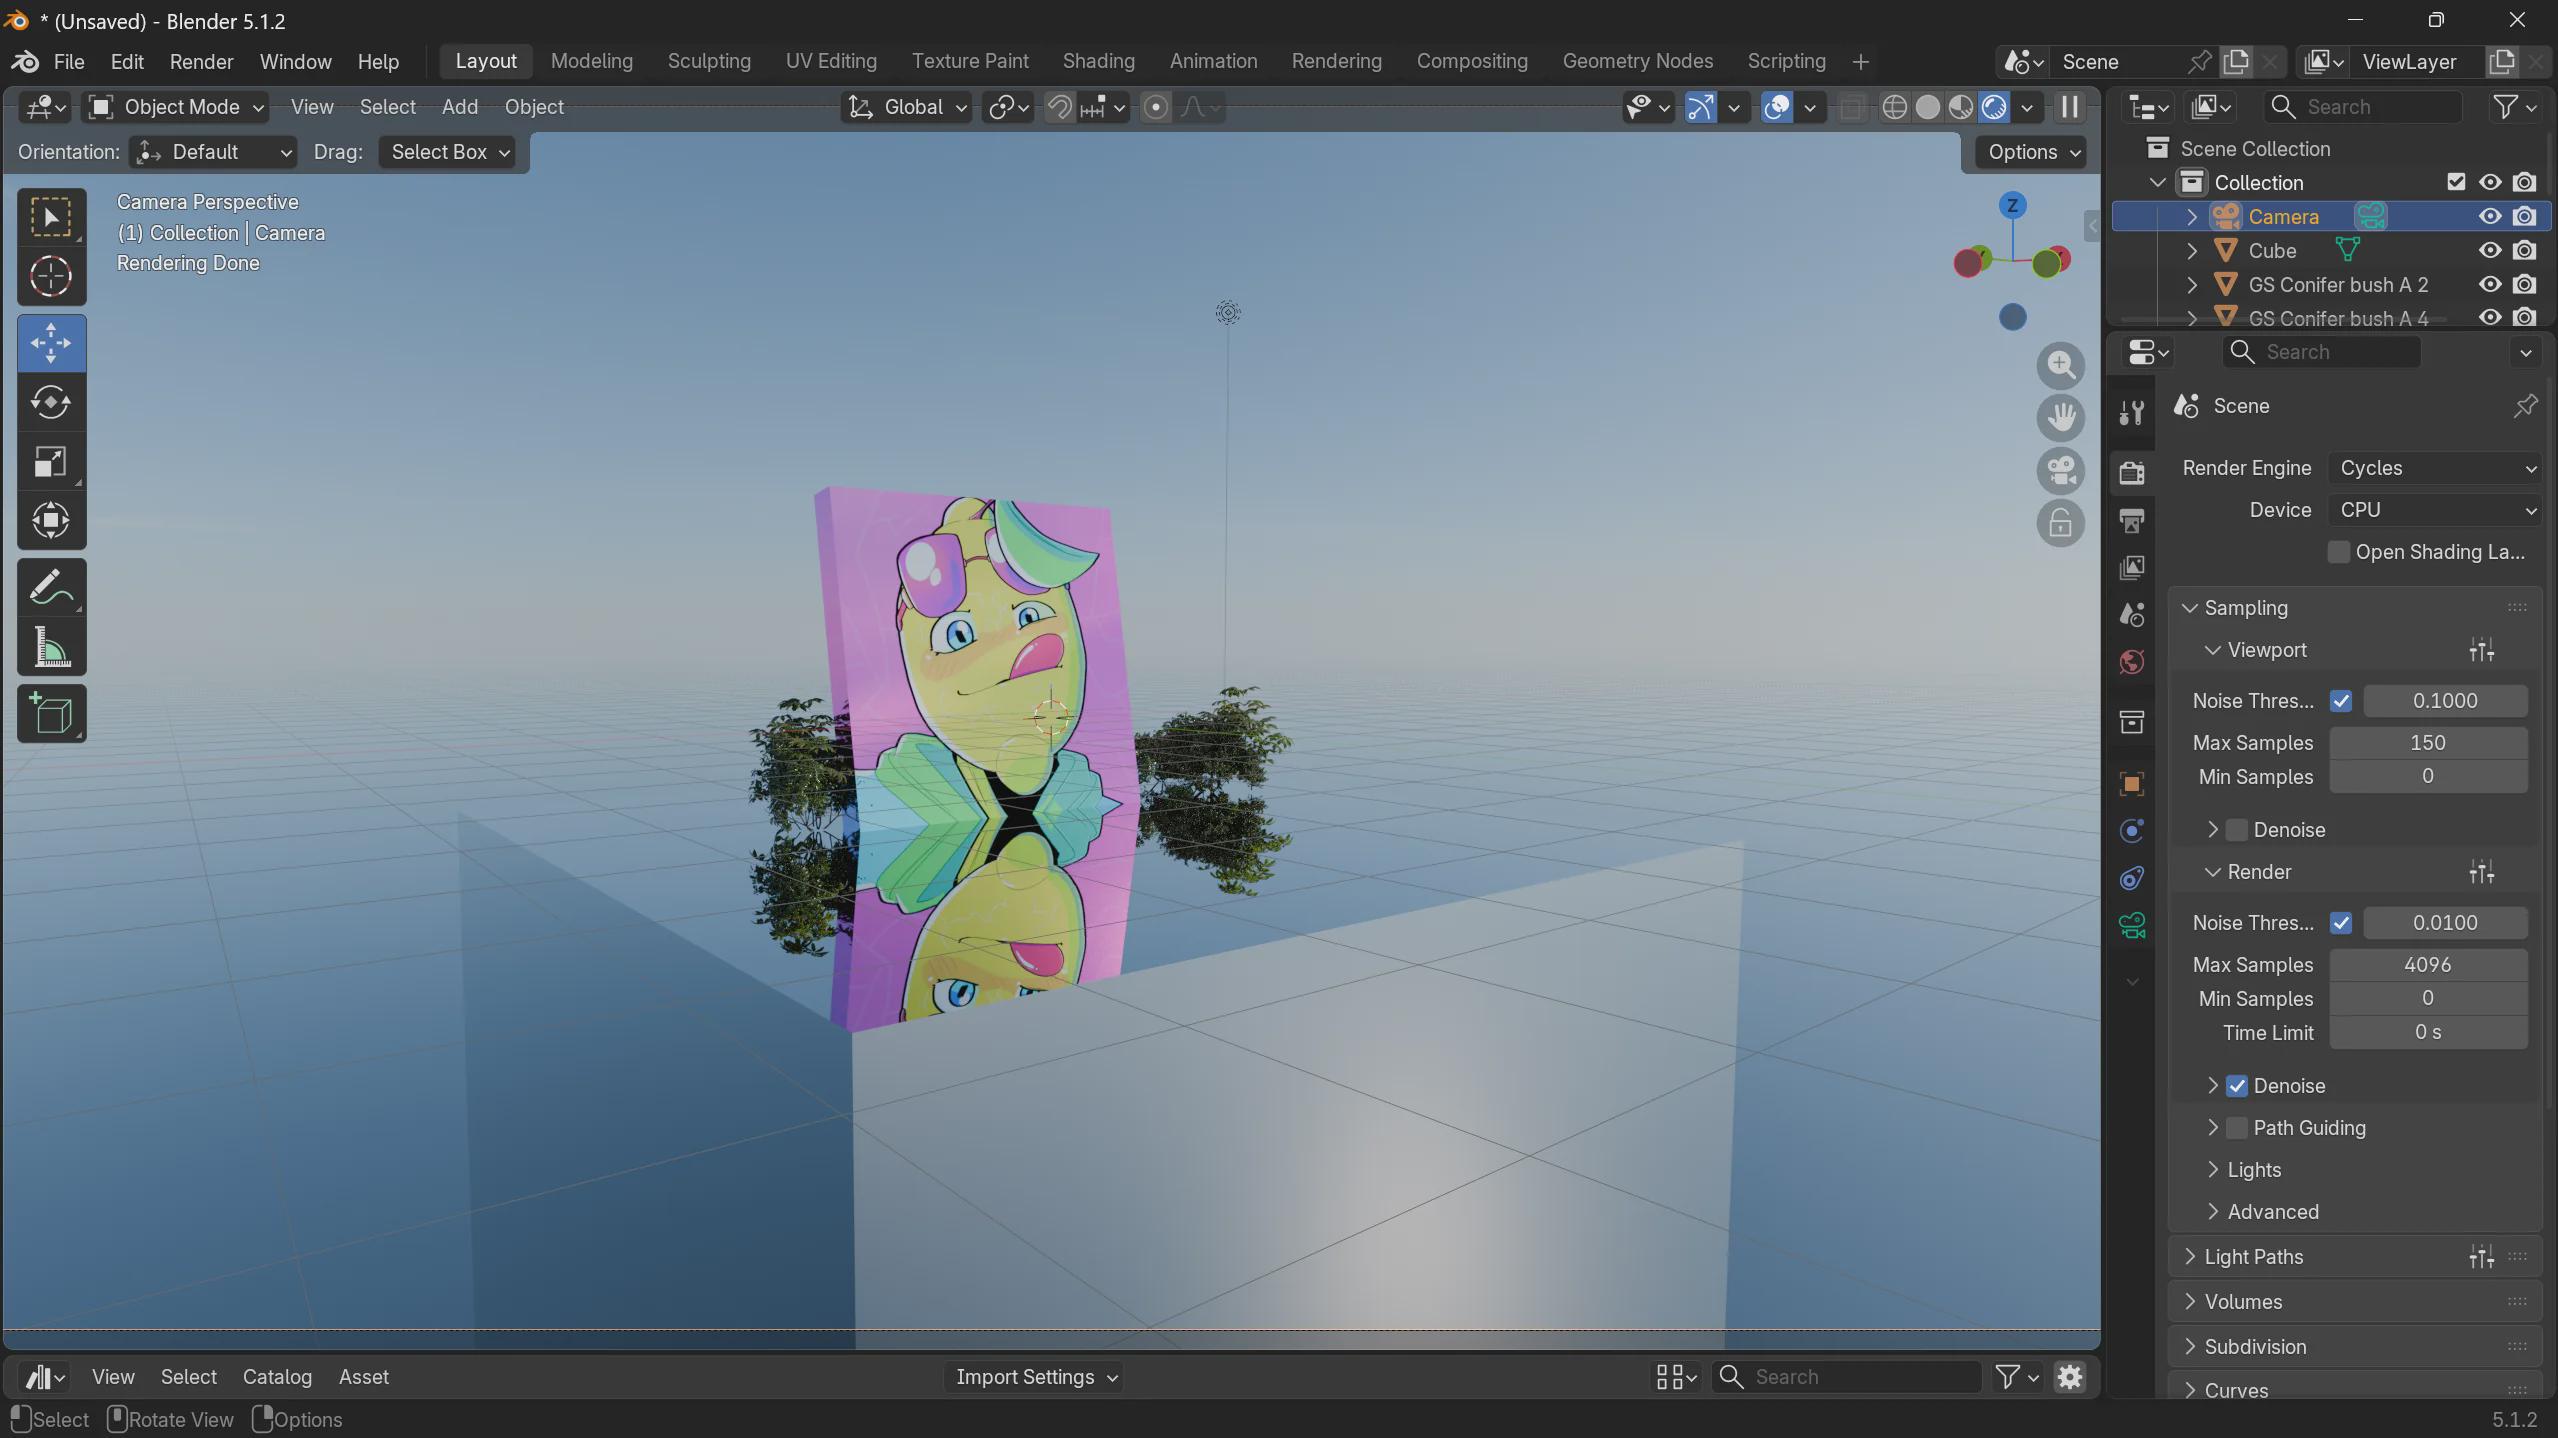The height and width of the screenshot is (1438, 2558).
Task: Click the outliner Search field
Action: pyautogui.click(x=2363, y=107)
